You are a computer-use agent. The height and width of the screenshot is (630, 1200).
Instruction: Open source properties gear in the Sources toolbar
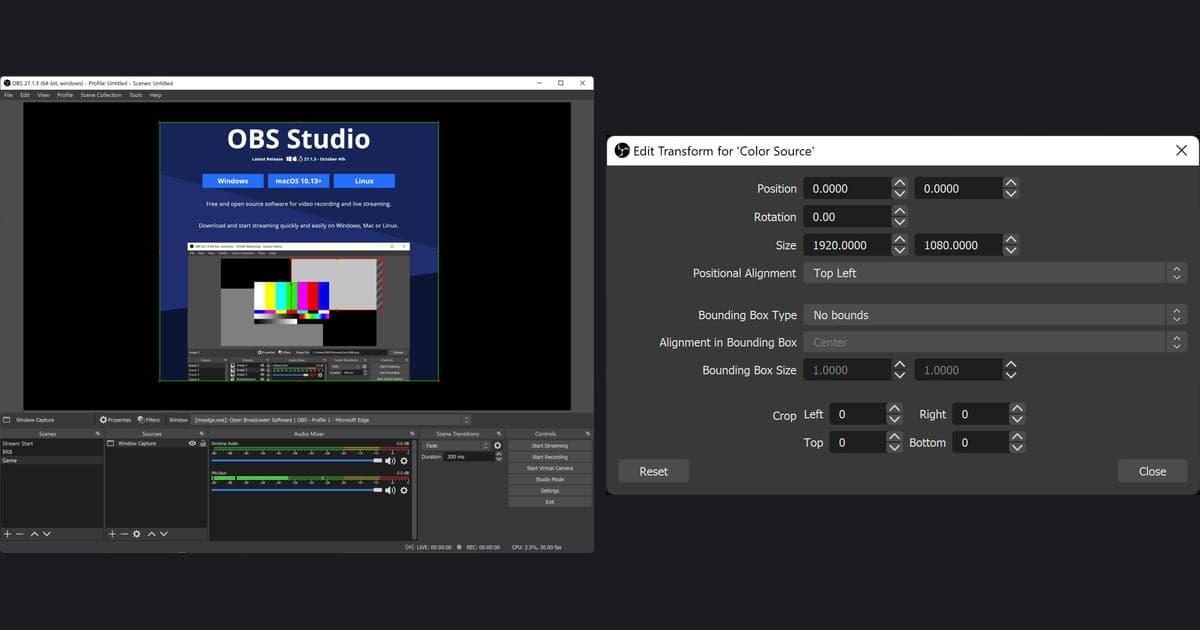pyautogui.click(x=137, y=534)
